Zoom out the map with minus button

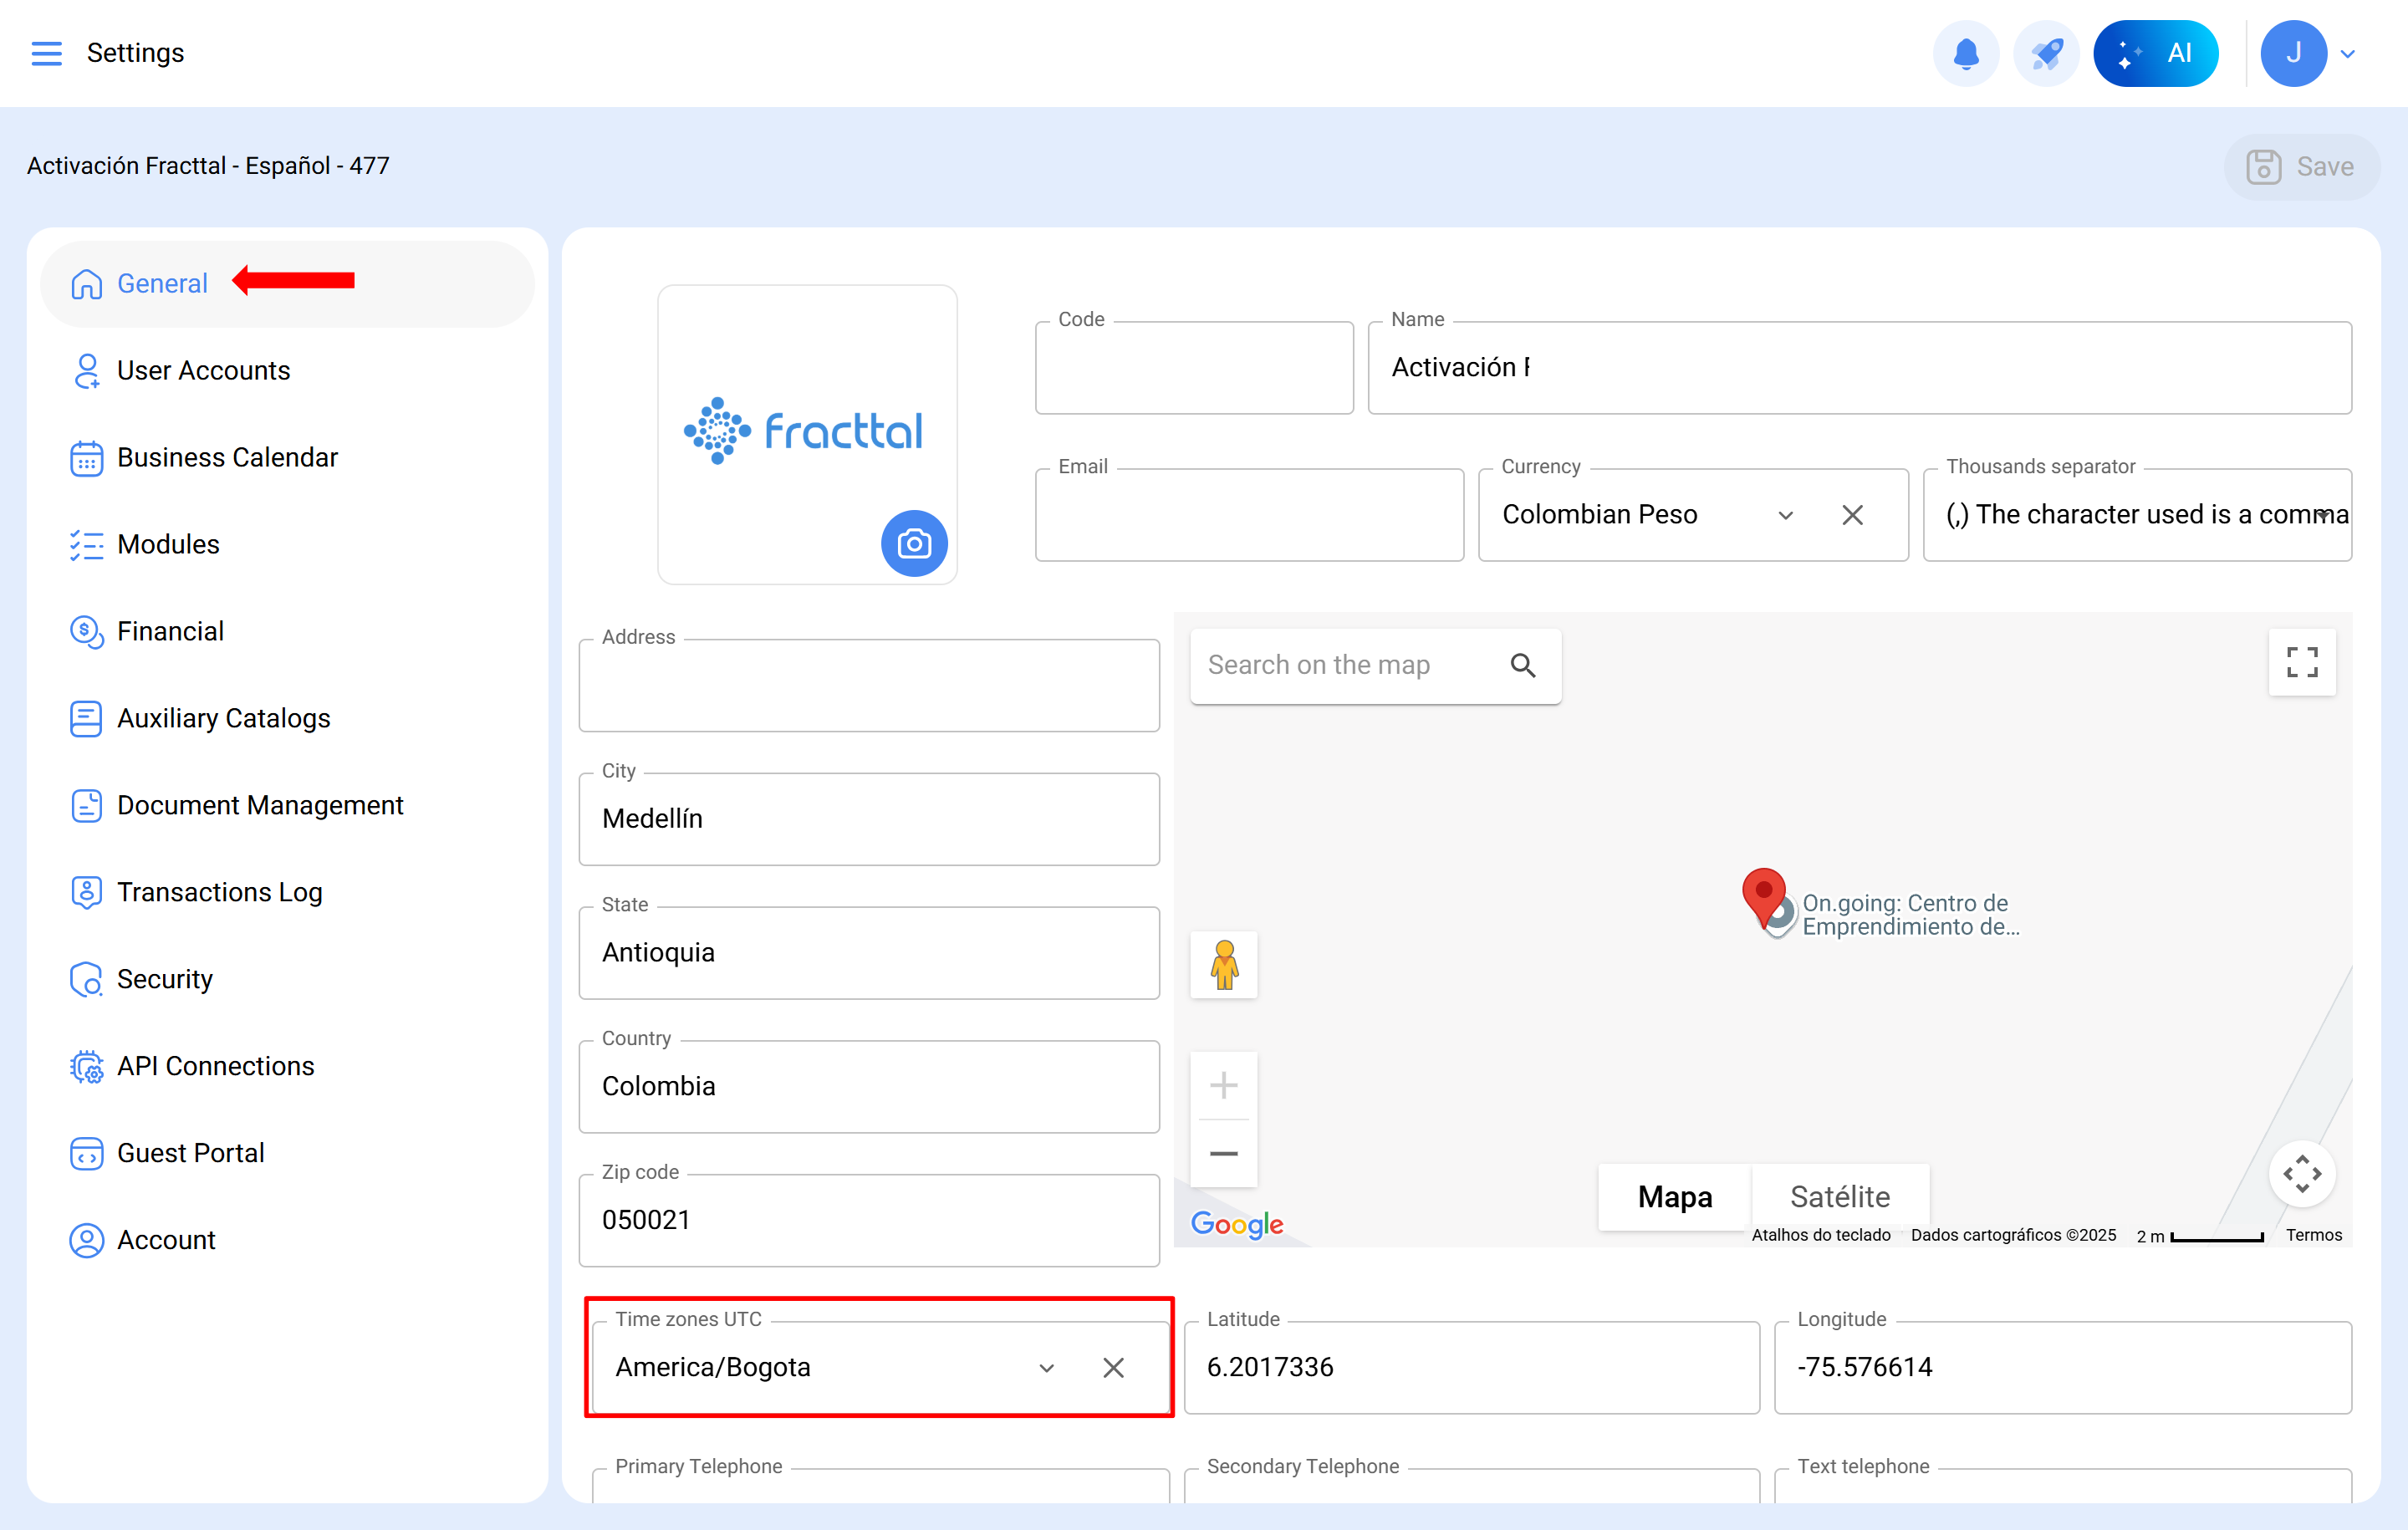(1223, 1154)
